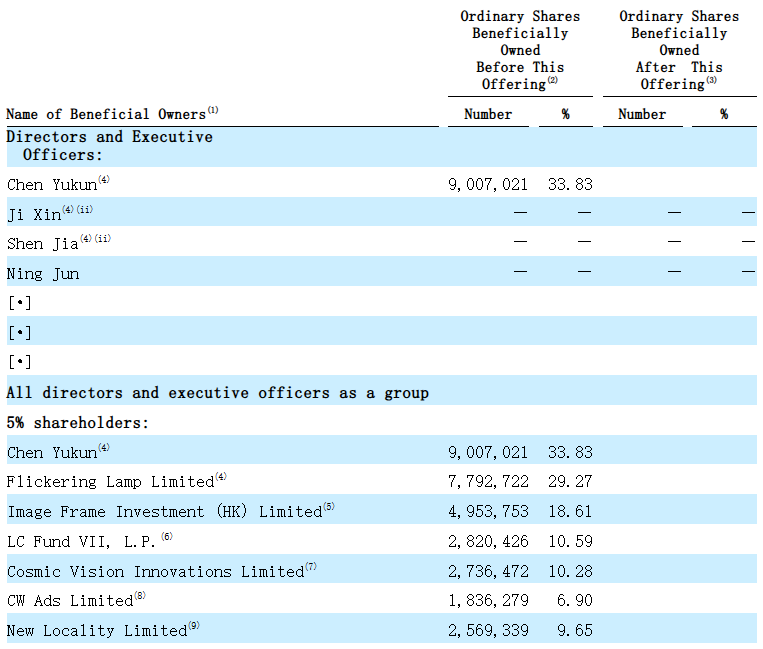Image resolution: width=763 pixels, height=649 pixels.
Task: Select Image Frame Investment (HK) Limited
Action: [x=164, y=512]
